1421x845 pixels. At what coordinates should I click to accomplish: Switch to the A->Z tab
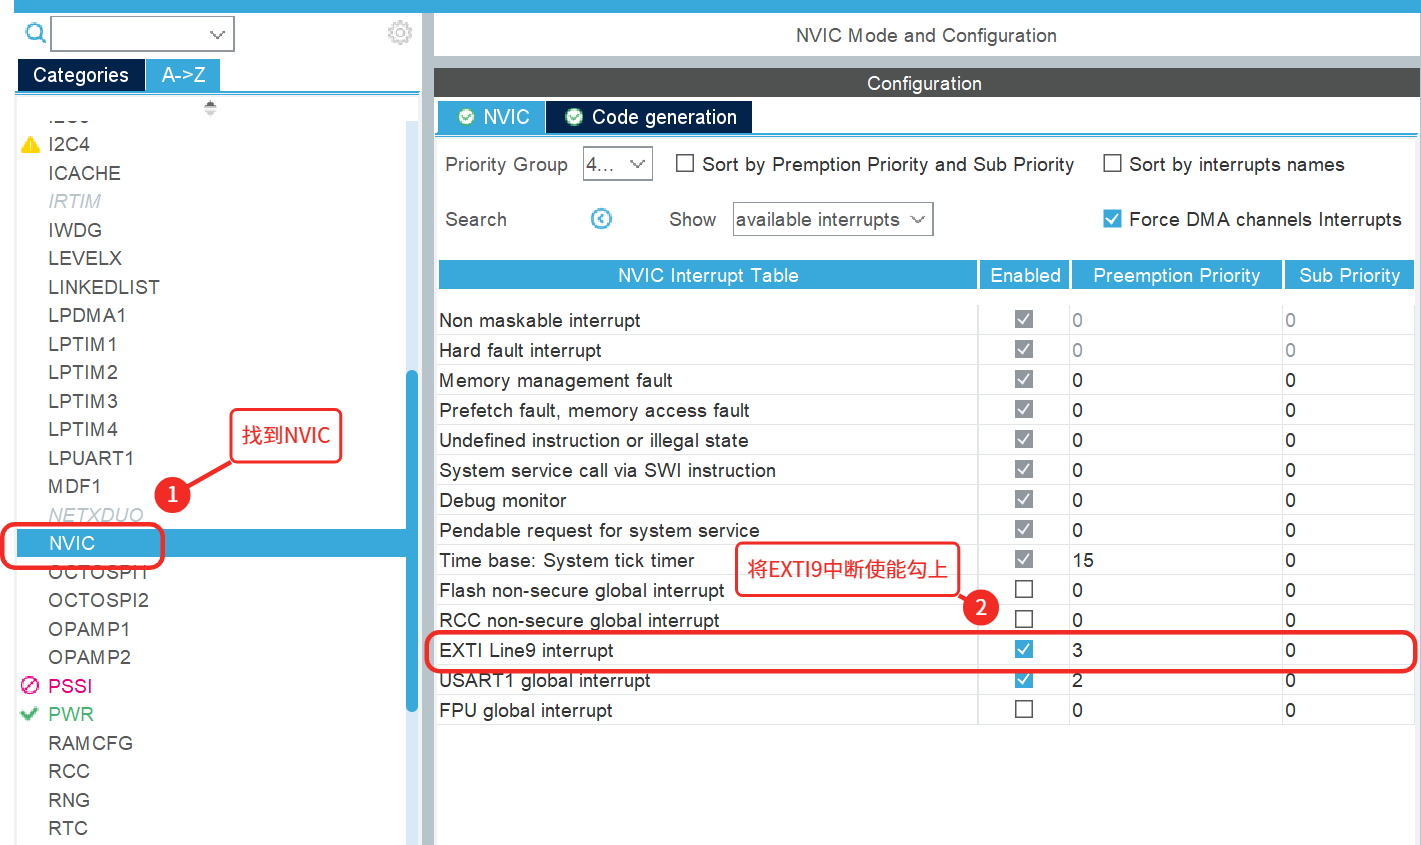(x=184, y=75)
